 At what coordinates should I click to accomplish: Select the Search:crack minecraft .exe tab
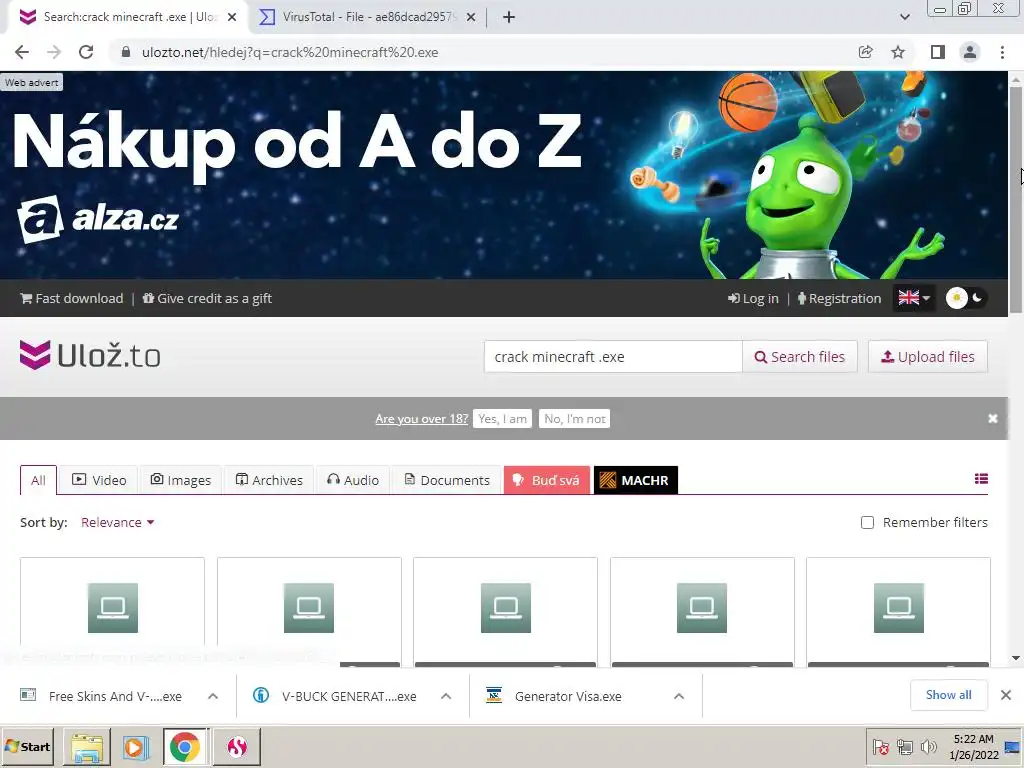[x=129, y=17]
